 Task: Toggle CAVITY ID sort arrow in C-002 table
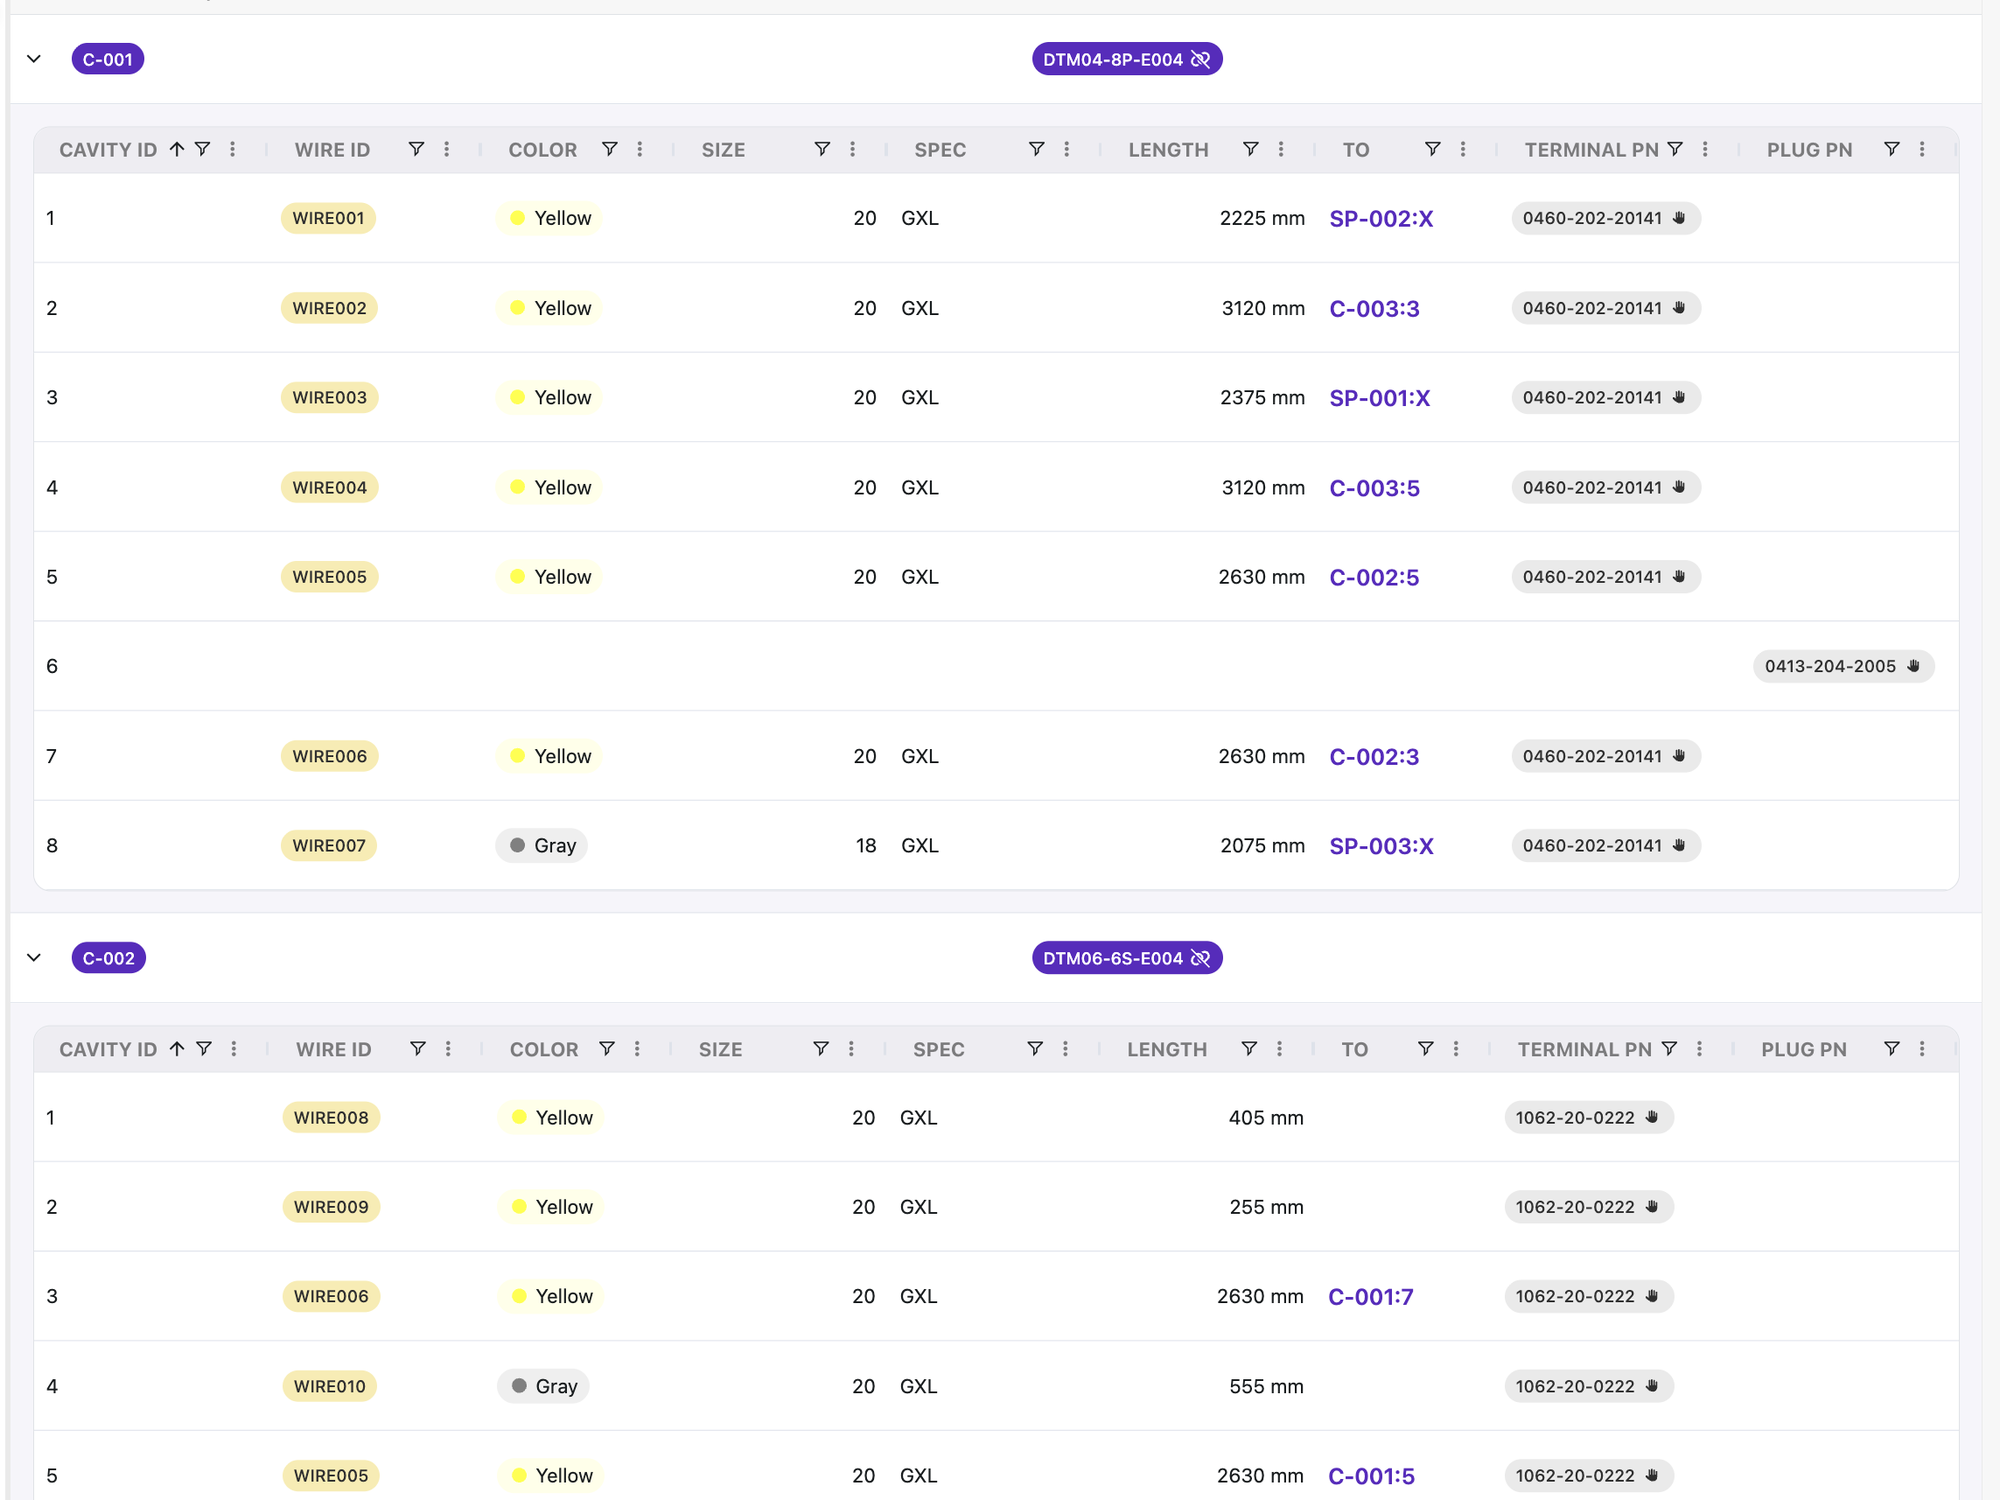click(x=177, y=1049)
